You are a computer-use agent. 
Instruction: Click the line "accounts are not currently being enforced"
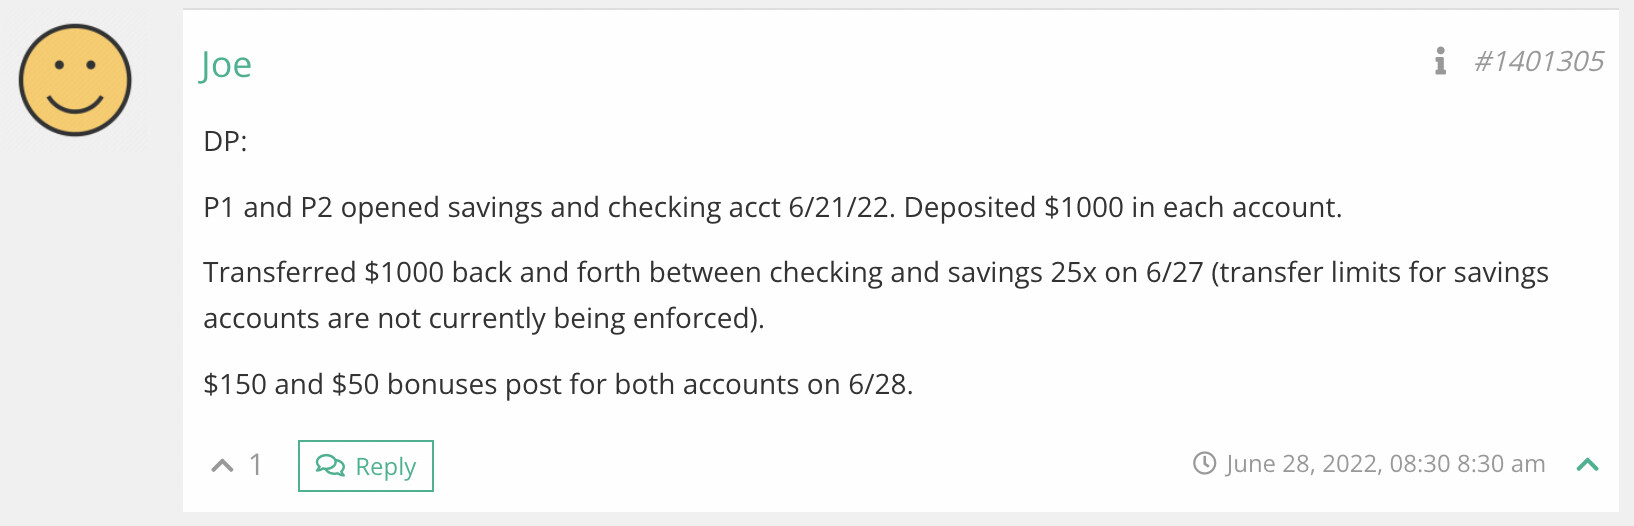[x=483, y=319]
